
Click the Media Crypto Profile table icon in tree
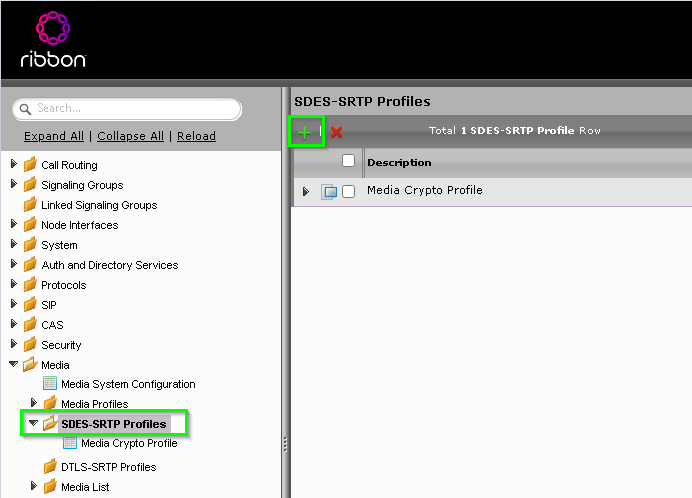click(x=70, y=442)
